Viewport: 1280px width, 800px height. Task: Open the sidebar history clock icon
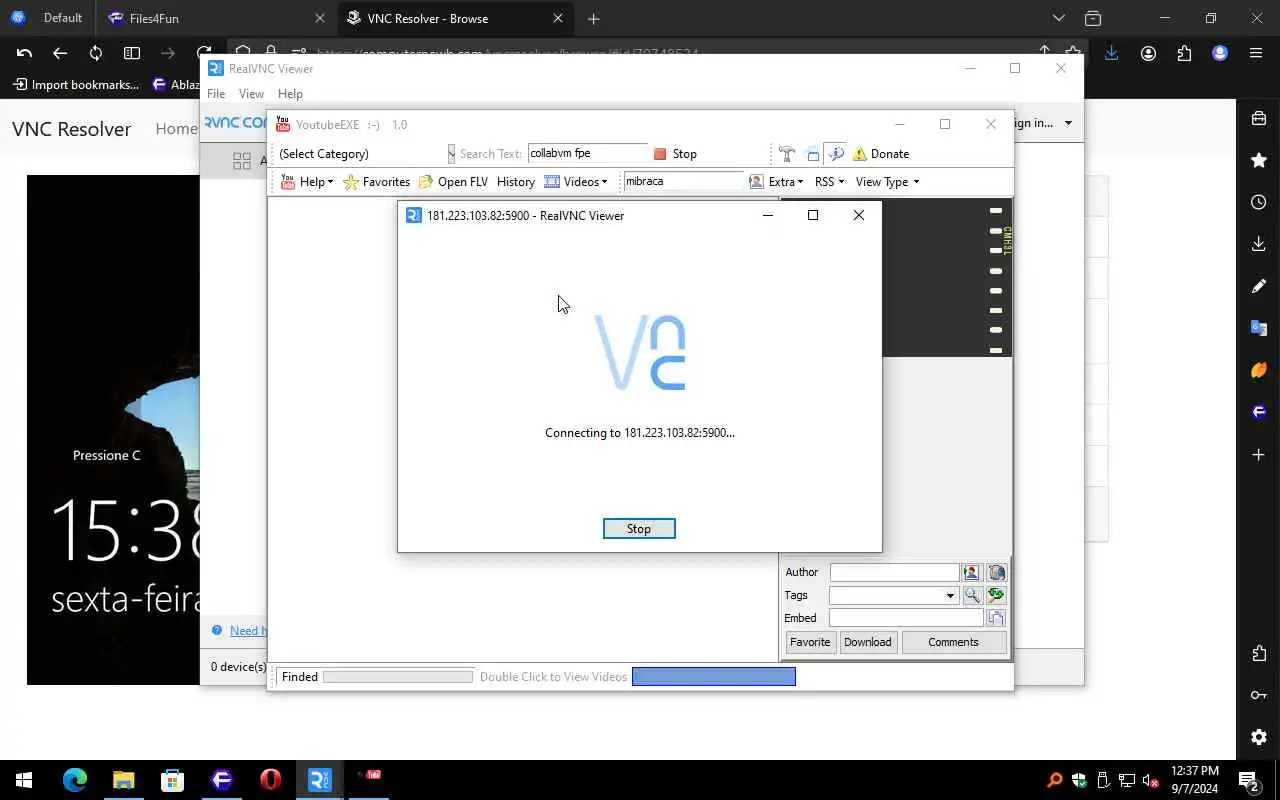(x=1259, y=202)
